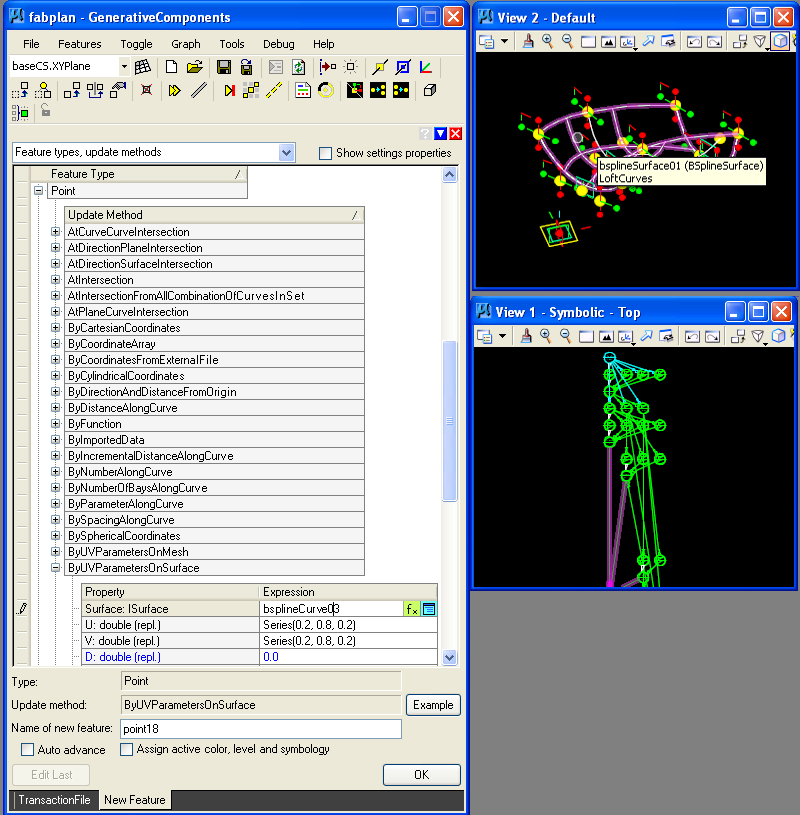Collapse the ByUVParametersOnSurface method
This screenshot has width=800, height=815.
pyautogui.click(x=56, y=568)
